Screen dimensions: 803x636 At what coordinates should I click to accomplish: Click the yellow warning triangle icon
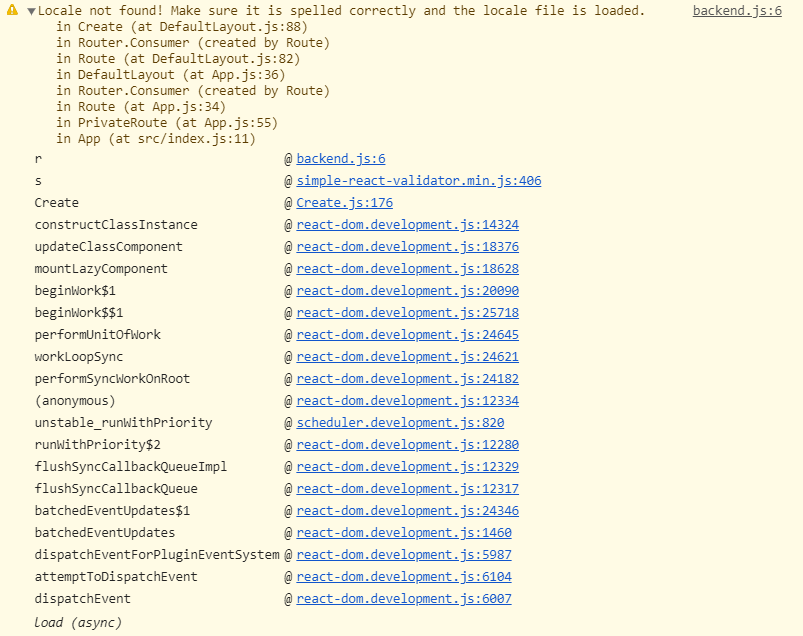click(x=11, y=10)
